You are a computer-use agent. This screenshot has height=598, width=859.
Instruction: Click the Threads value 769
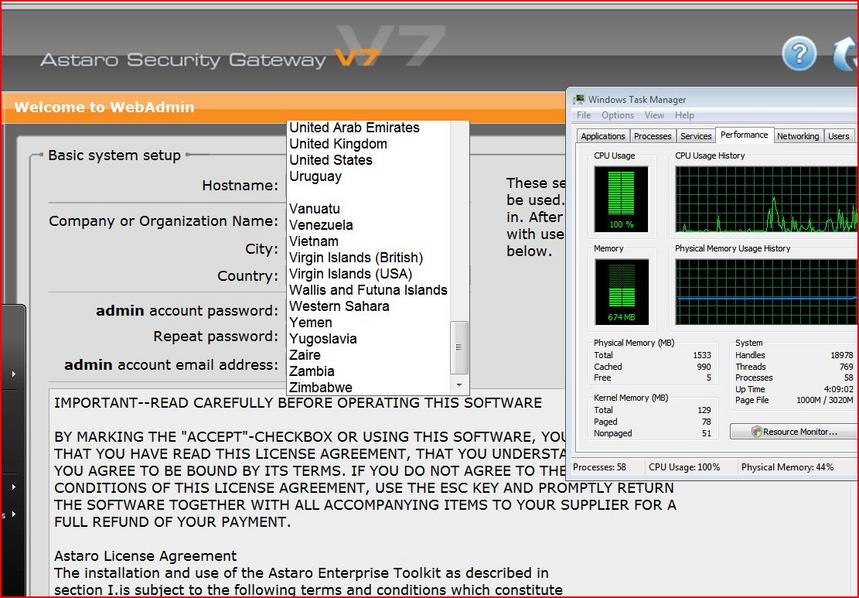pos(846,367)
